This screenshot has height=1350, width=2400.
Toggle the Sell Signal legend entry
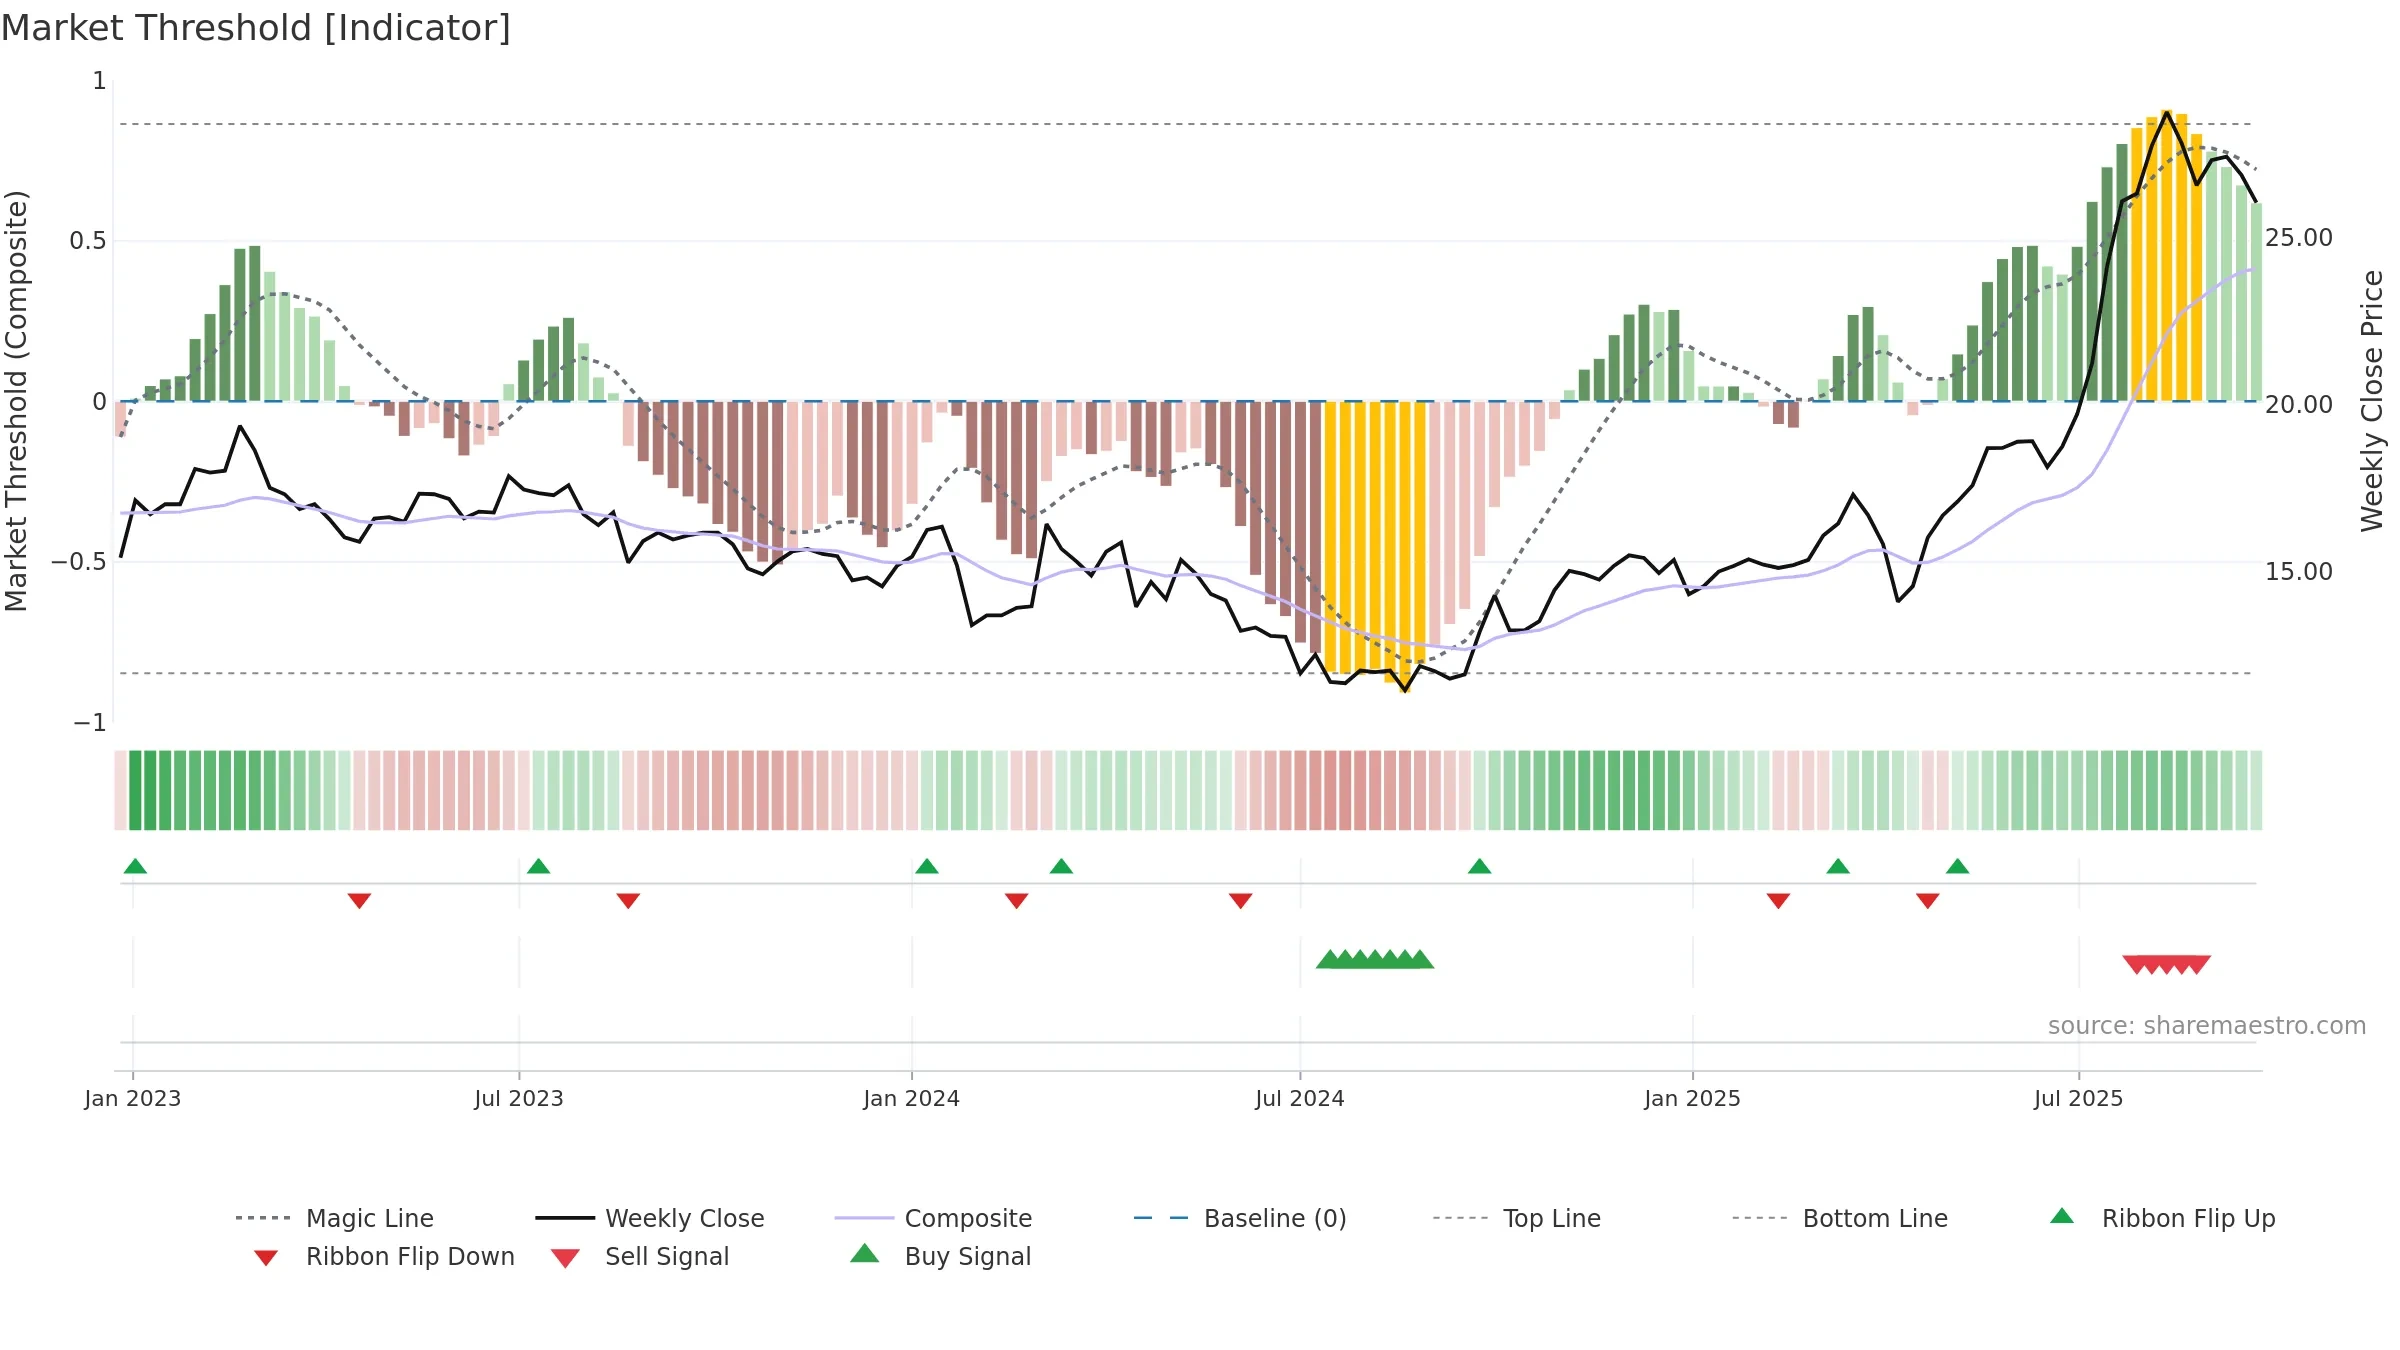click(x=640, y=1256)
